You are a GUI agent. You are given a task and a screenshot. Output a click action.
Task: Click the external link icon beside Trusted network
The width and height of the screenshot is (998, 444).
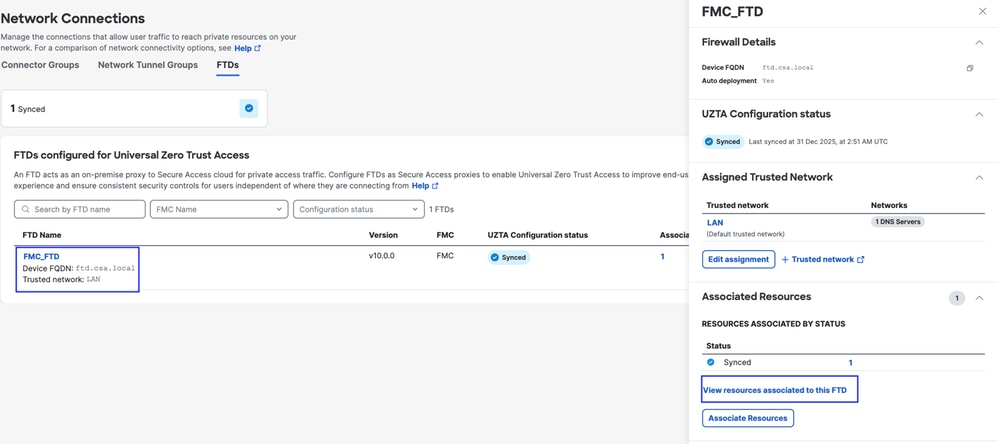pos(861,260)
